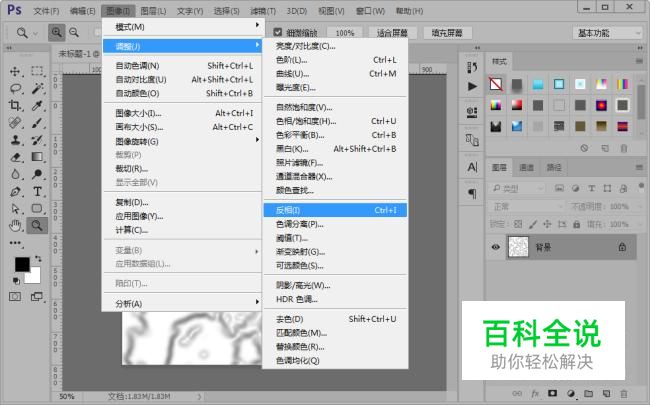The width and height of the screenshot is (650, 405).
Task: Select the Brush tool
Action: 37,123
